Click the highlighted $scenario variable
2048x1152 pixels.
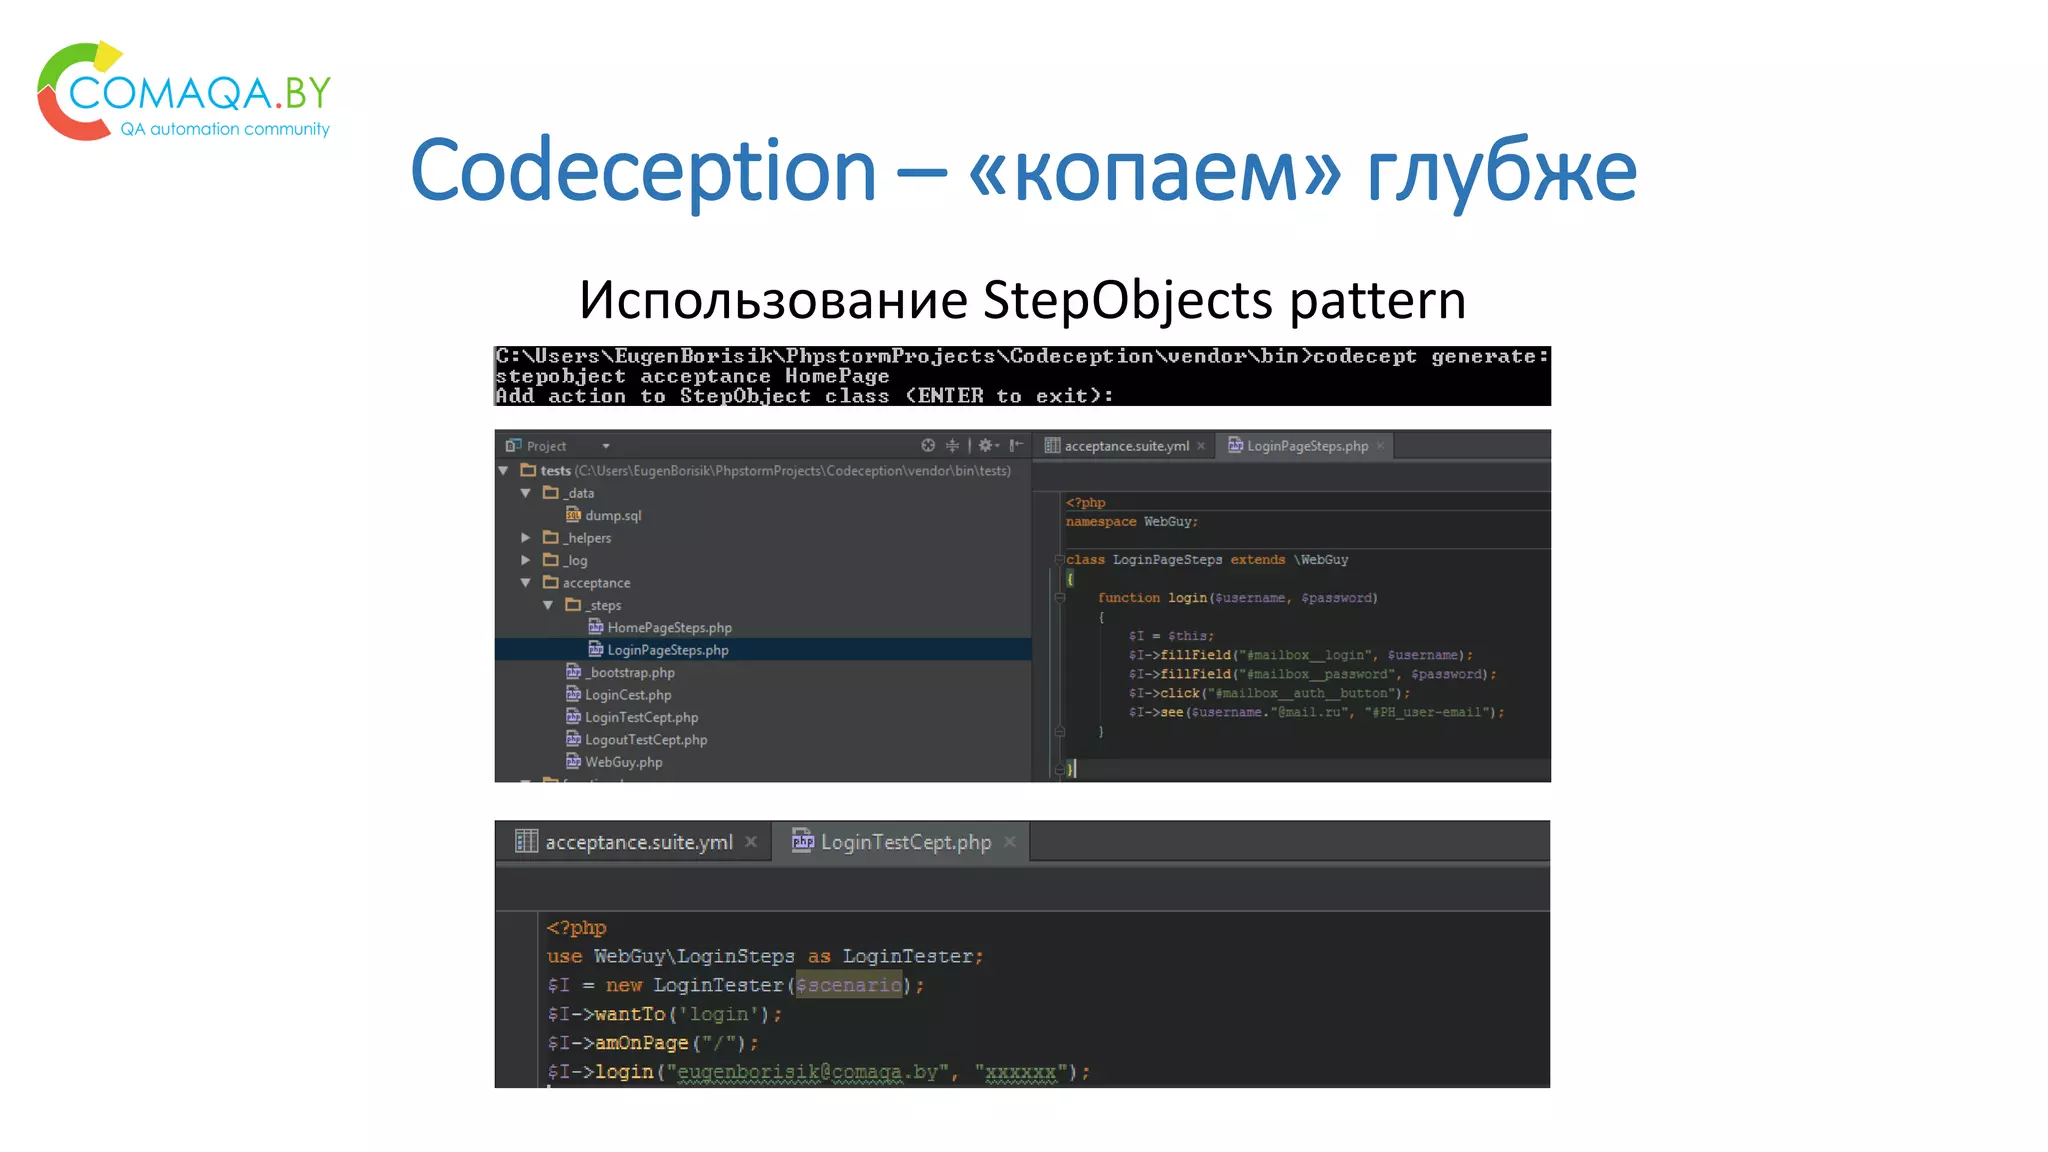(x=849, y=985)
